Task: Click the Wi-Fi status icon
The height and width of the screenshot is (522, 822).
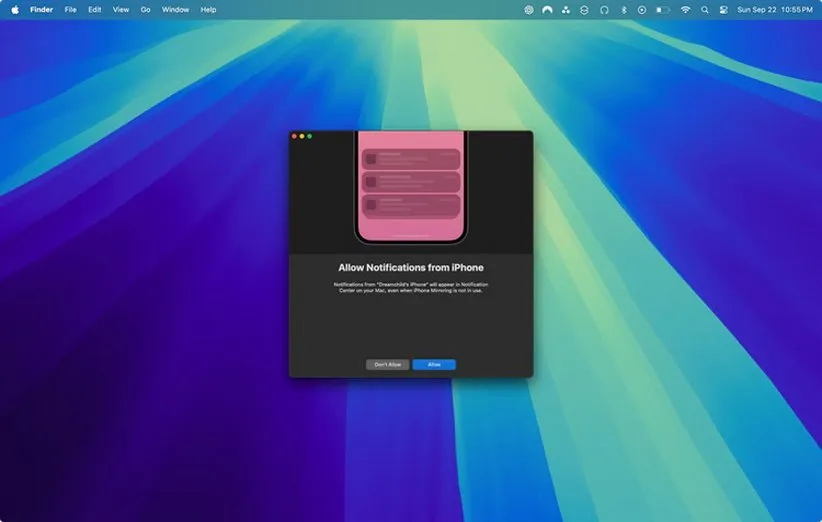Action: 685,9
